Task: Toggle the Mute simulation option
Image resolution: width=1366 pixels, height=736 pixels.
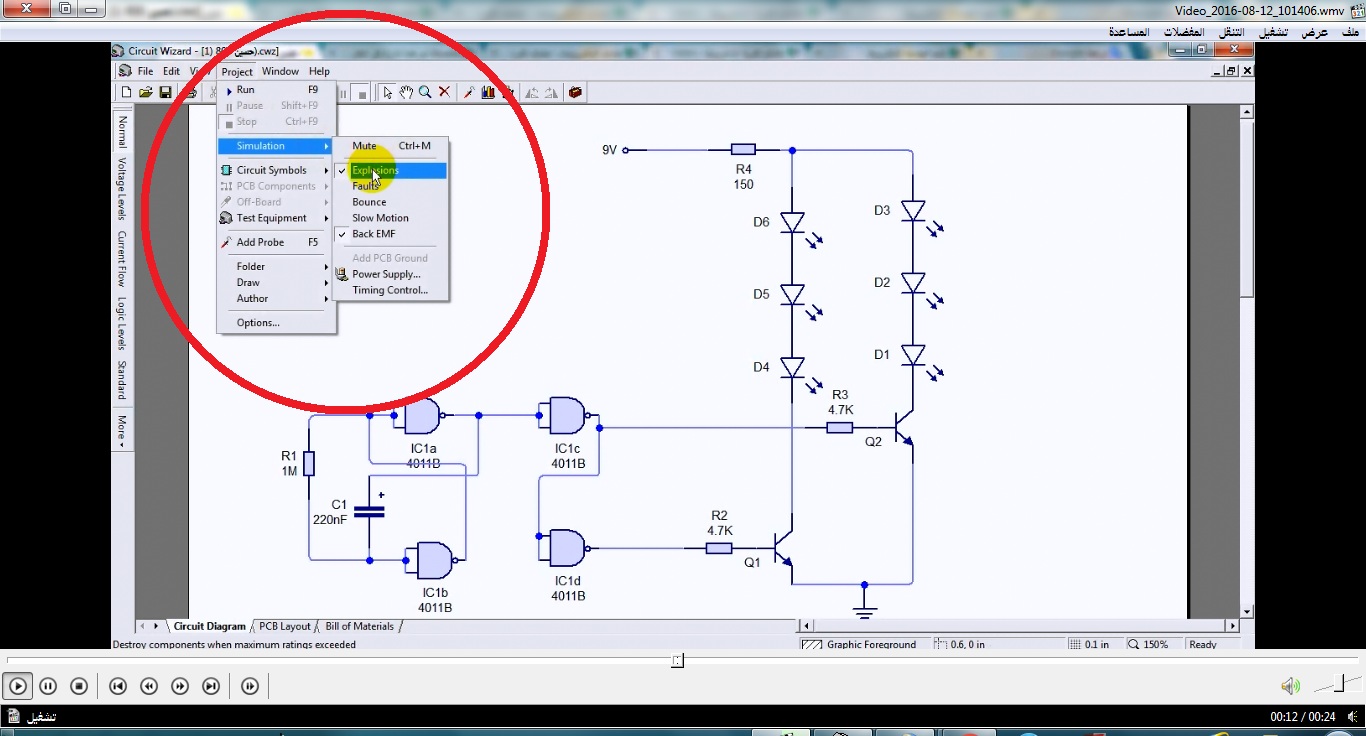Action: (391, 146)
